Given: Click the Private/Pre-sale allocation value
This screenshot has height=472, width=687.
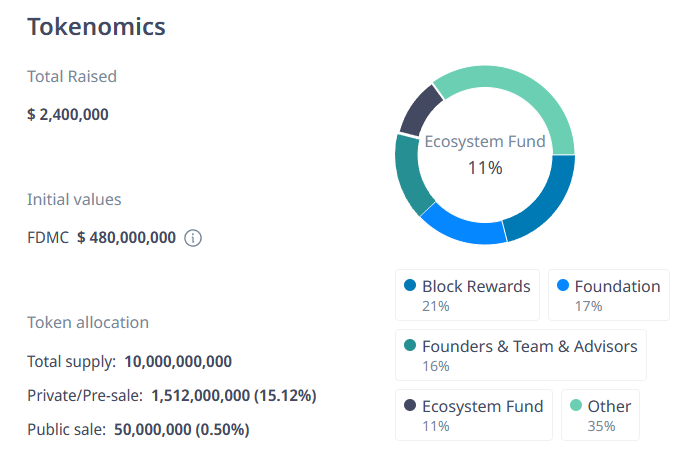Looking at the screenshot, I should [233, 396].
